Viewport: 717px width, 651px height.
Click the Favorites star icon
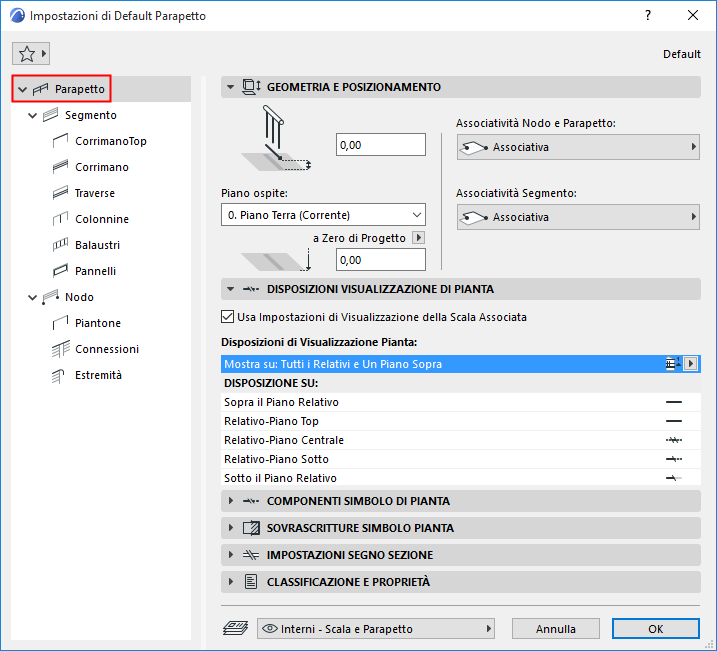point(26,54)
